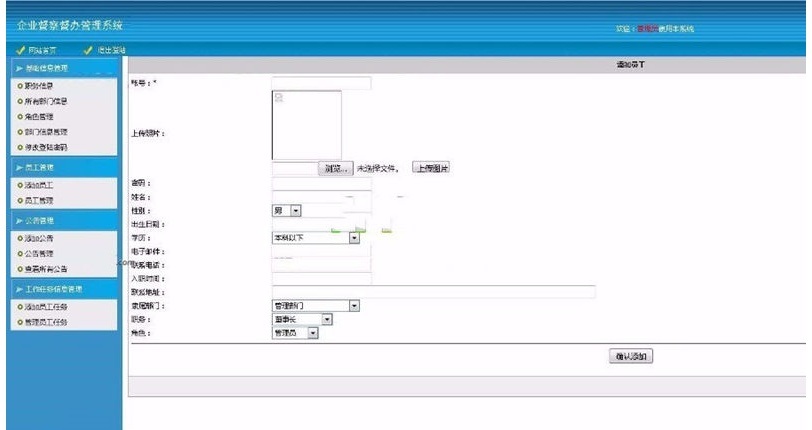Open the 角色 role dropdown
Screen dimensions: 812x430
coord(312,332)
